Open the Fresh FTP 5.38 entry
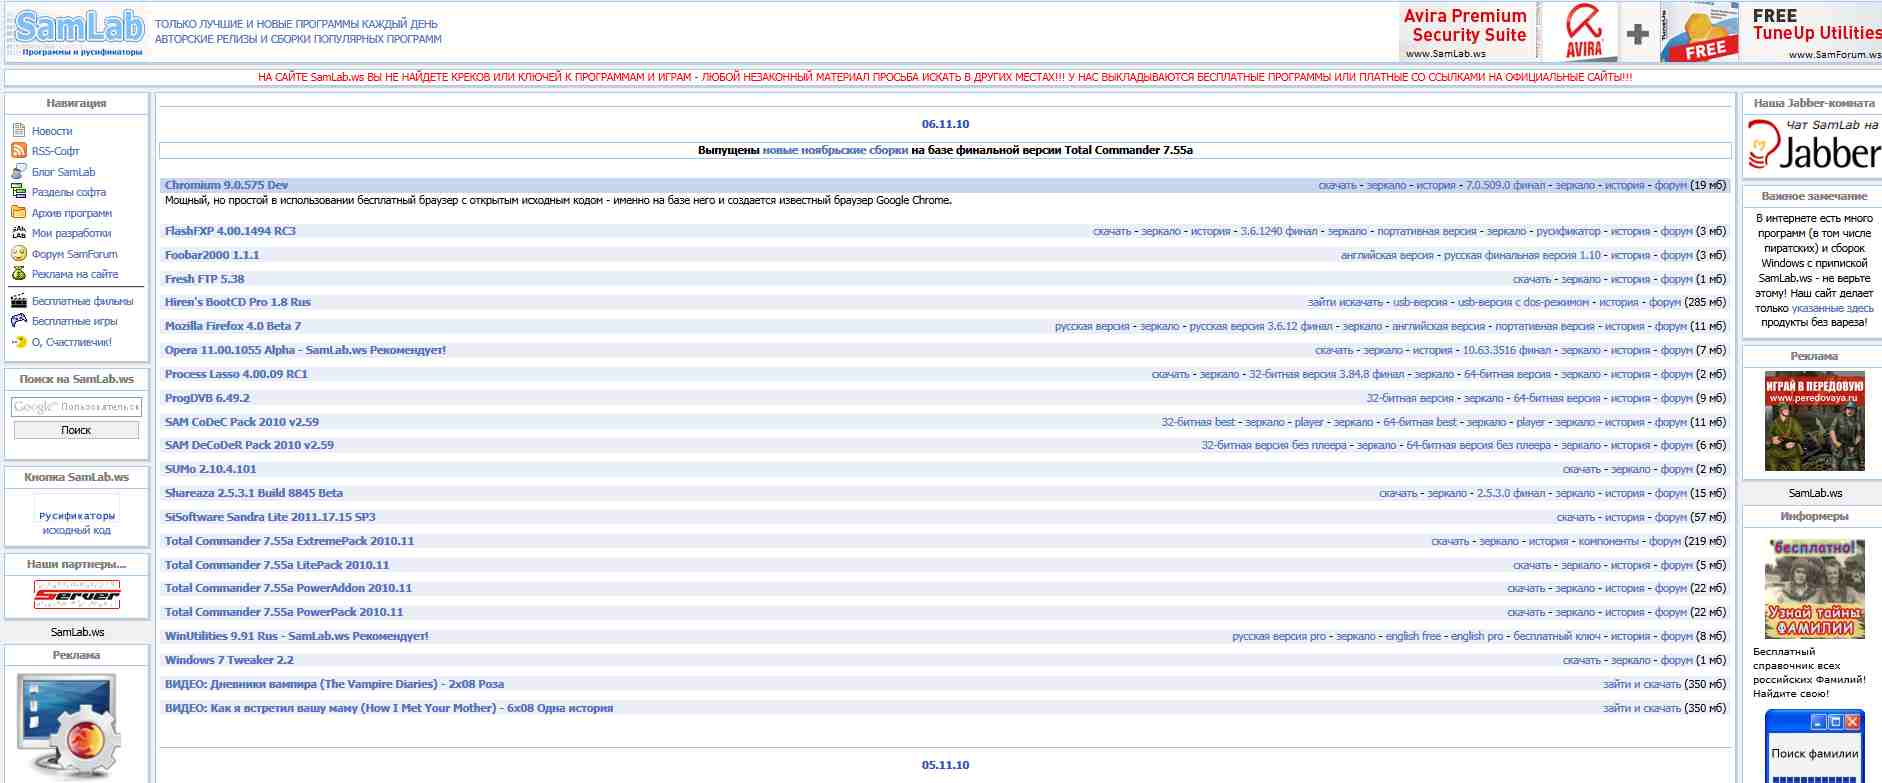The width and height of the screenshot is (1882, 783). click(204, 279)
